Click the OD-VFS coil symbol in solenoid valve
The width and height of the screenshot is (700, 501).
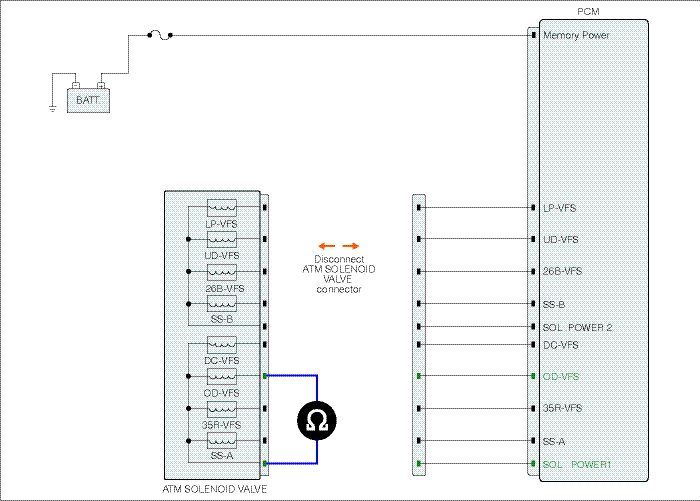coord(222,376)
